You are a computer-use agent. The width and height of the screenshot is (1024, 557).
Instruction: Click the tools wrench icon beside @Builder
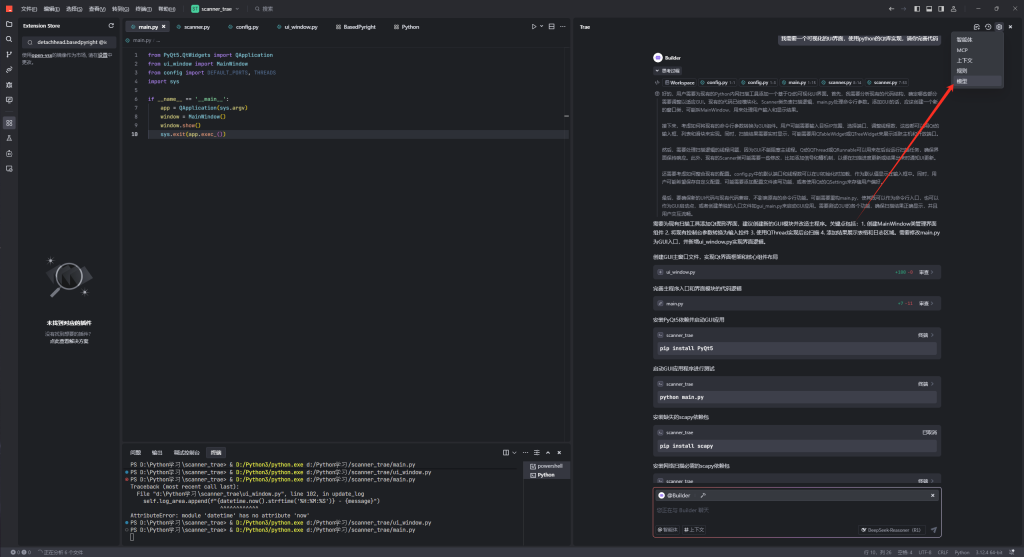coord(703,496)
